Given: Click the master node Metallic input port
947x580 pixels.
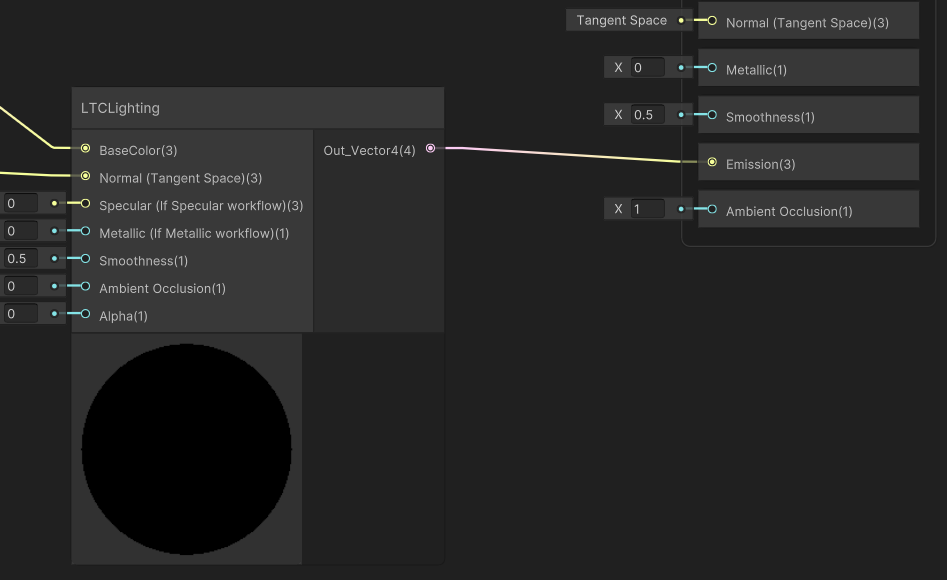Looking at the screenshot, I should tap(712, 68).
